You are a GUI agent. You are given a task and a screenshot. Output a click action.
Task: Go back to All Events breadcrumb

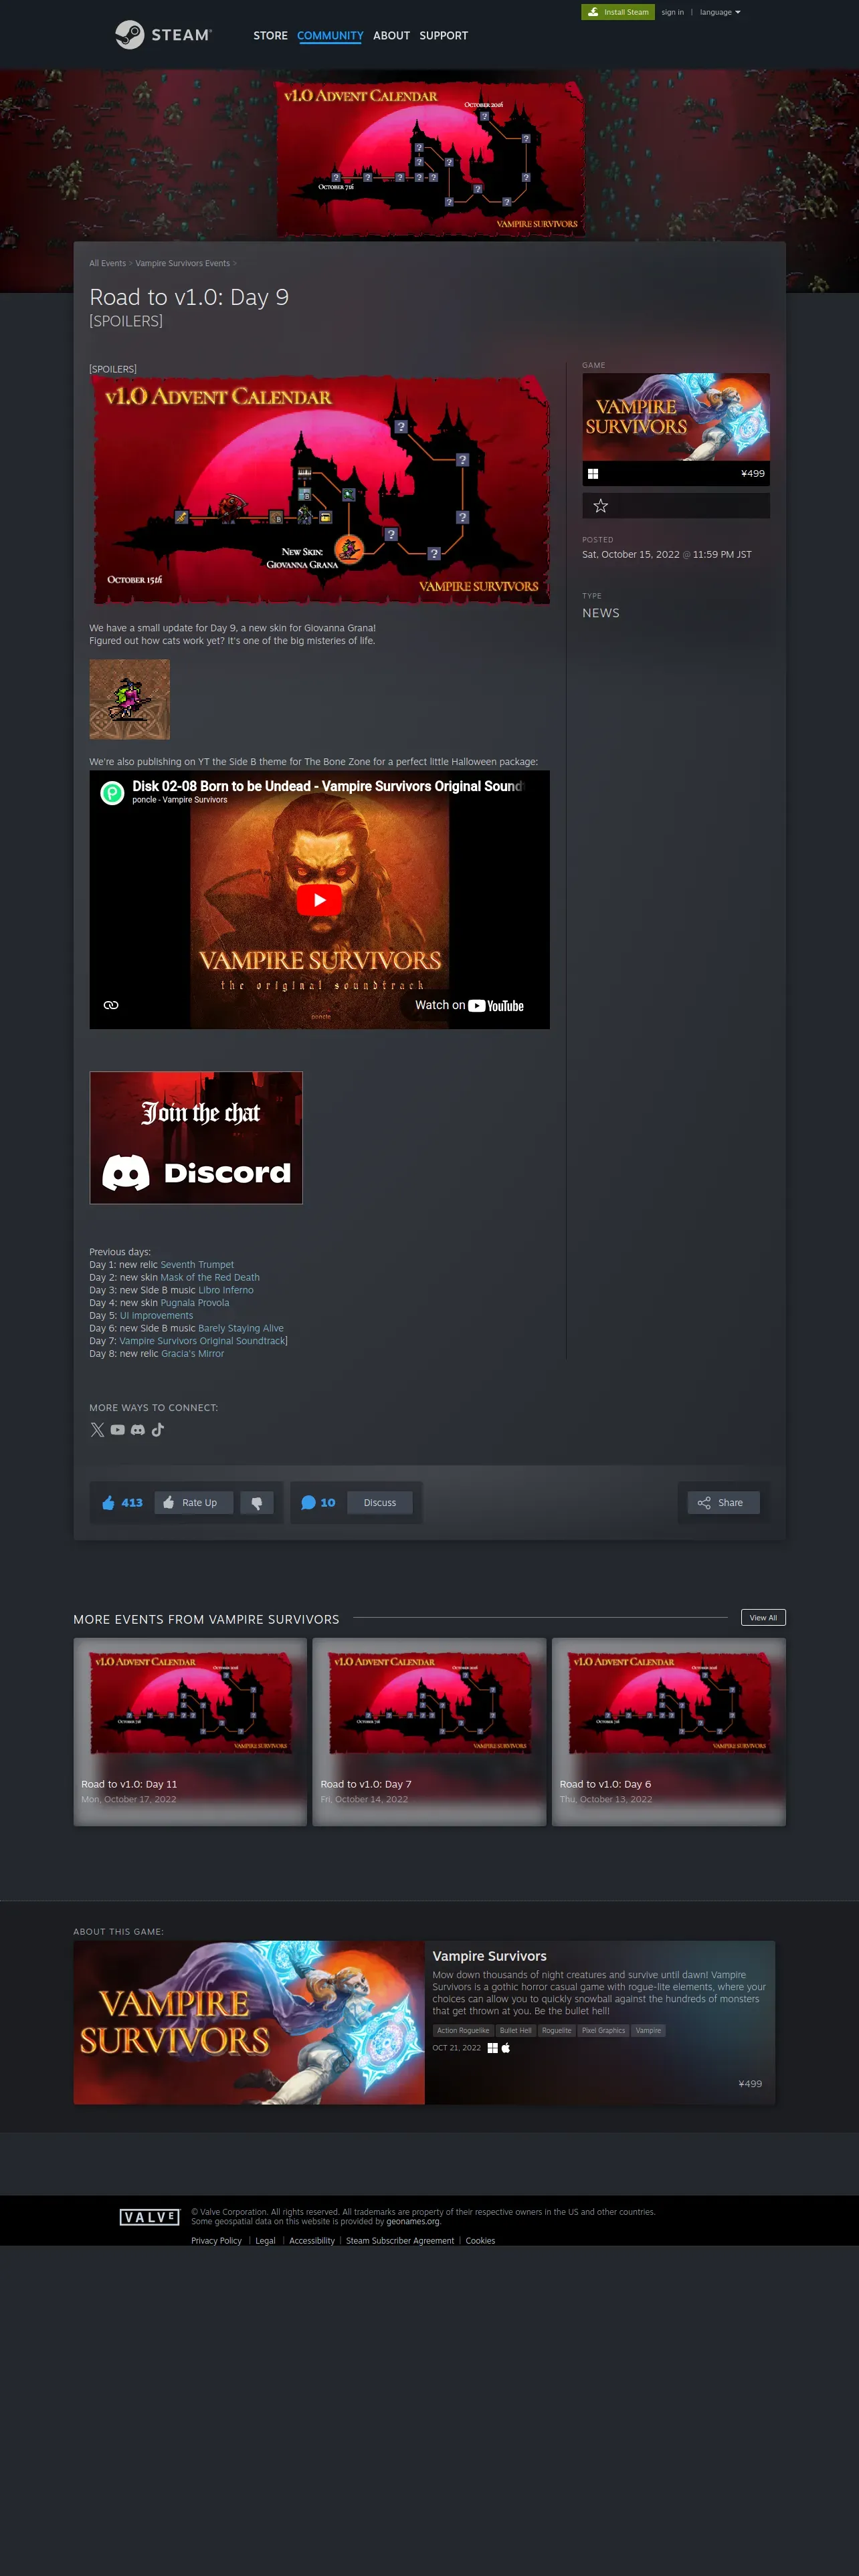pyautogui.click(x=107, y=264)
